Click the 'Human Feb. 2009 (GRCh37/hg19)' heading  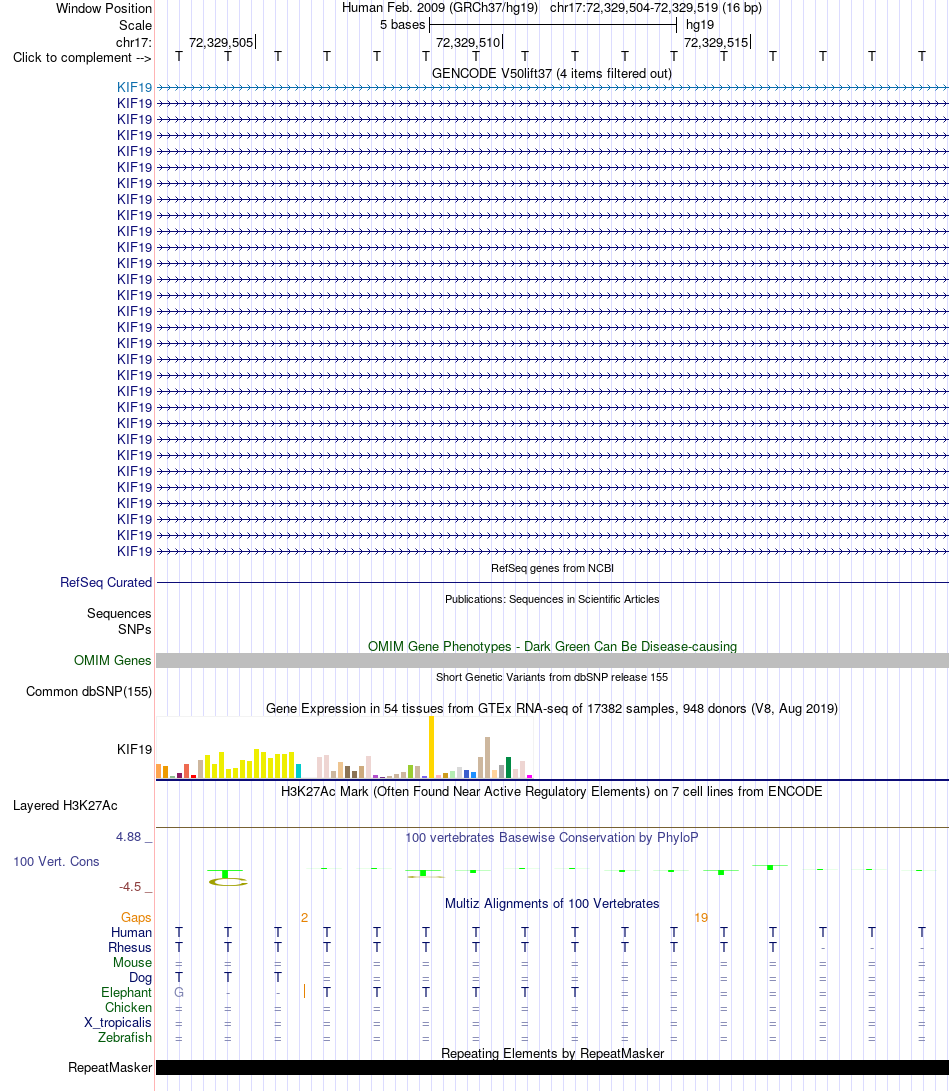click(x=440, y=8)
